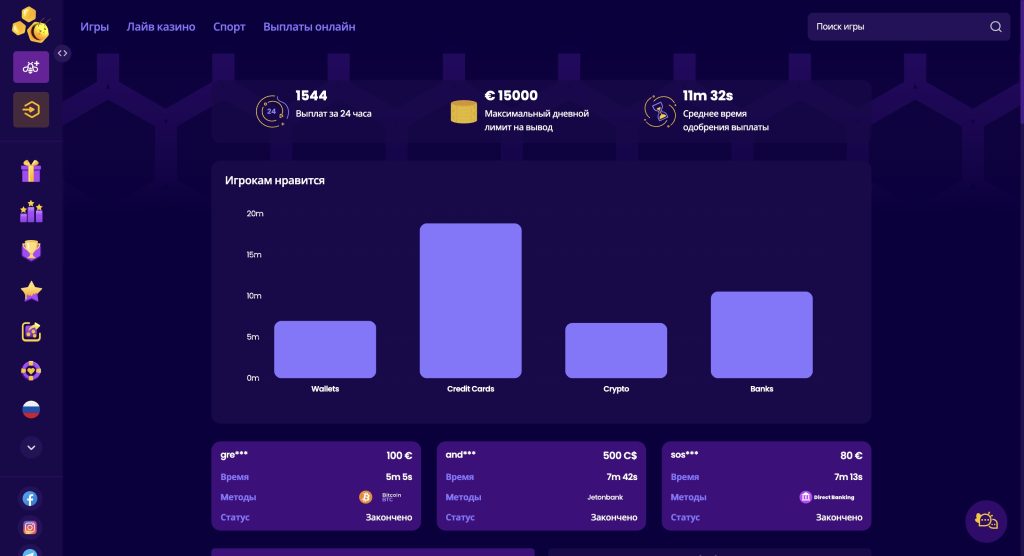Viewport: 1024px width, 556px height.
Task: Open the Игры menu item
Action: coord(94,27)
